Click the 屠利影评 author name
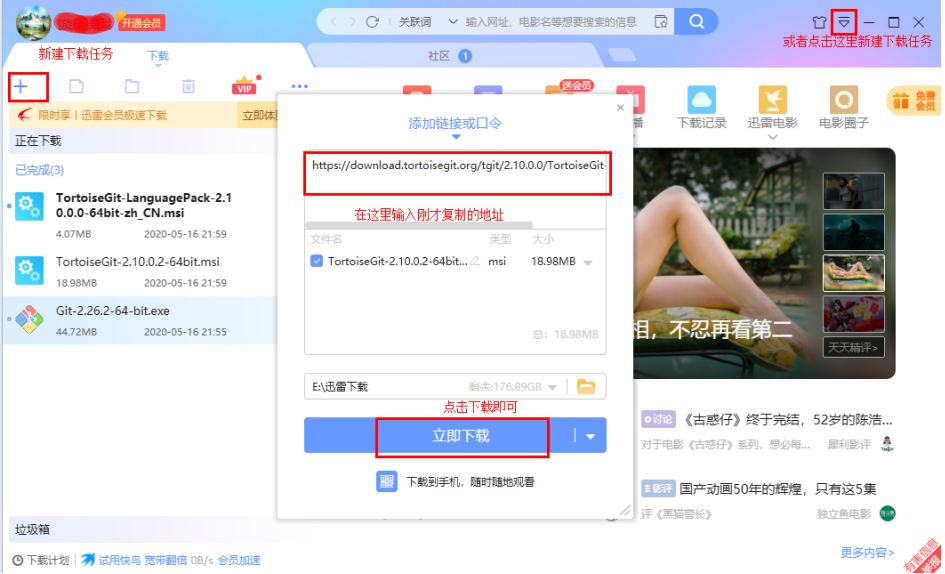 pyautogui.click(x=849, y=444)
